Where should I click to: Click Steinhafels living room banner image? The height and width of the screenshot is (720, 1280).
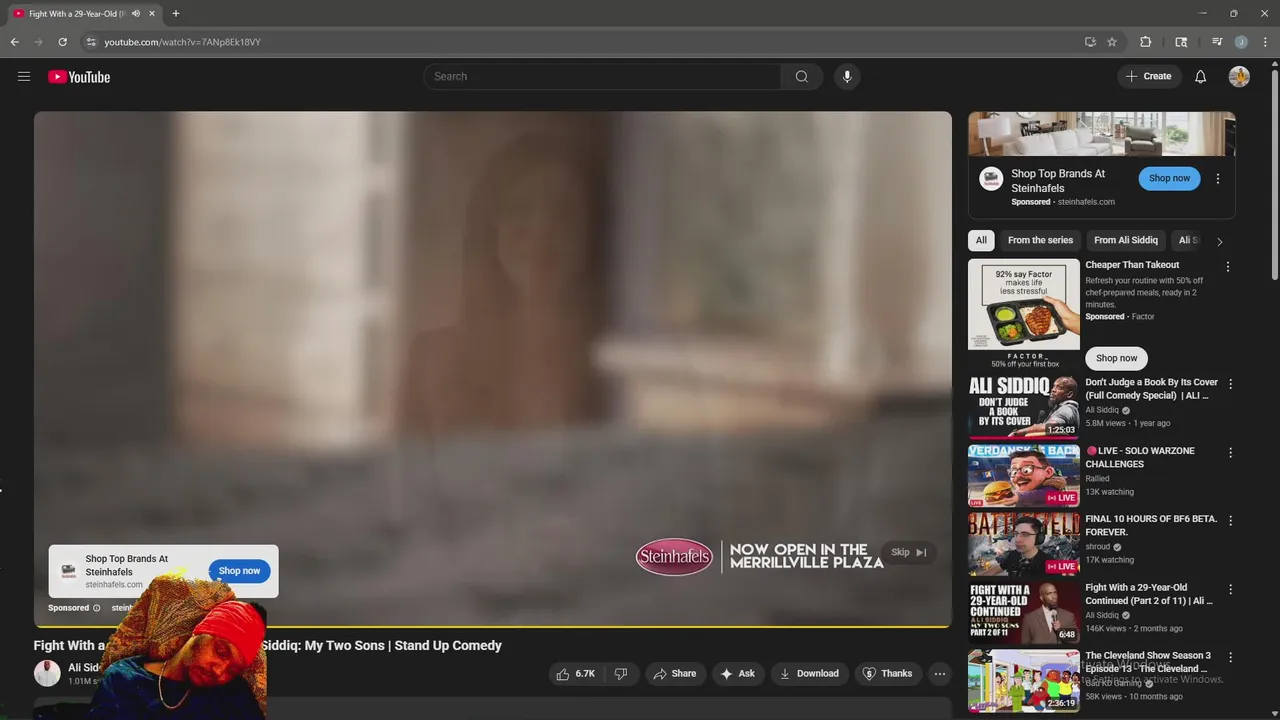[x=1102, y=134]
